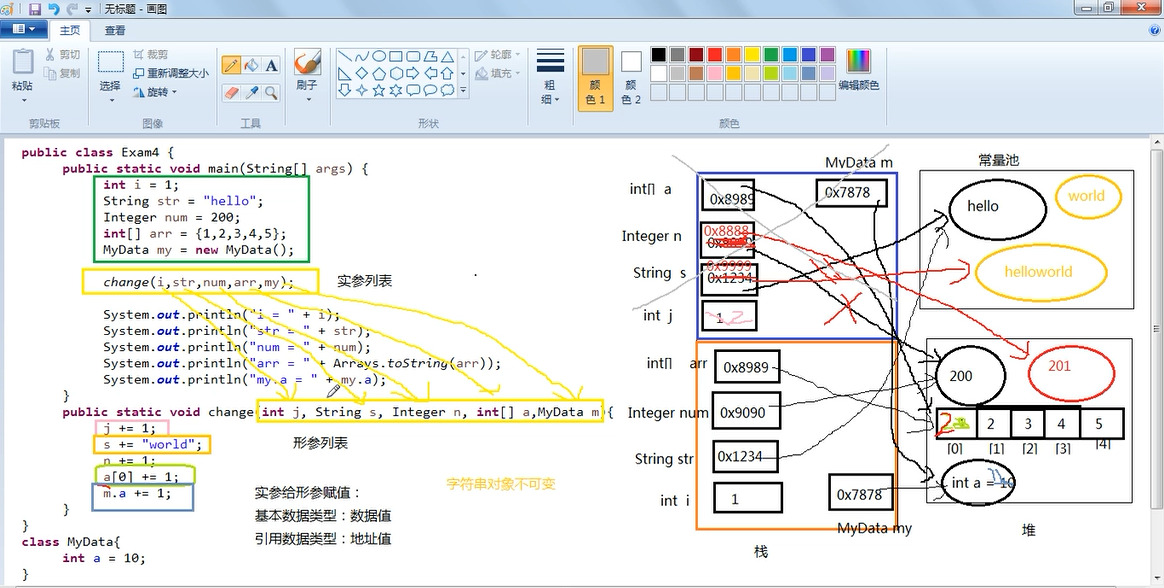Select the Color picker eyedropper tool
Screen dimensions: 1164x588
(253, 90)
